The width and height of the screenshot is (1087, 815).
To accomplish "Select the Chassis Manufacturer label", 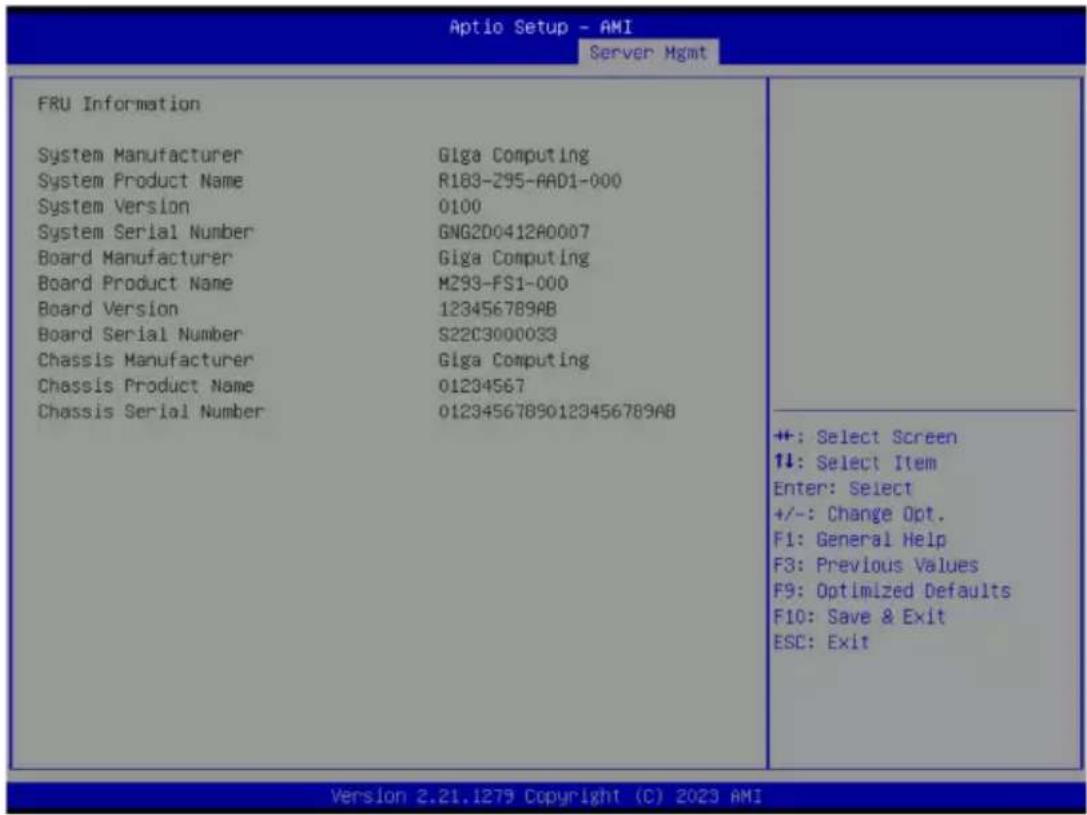I will pyautogui.click(x=146, y=360).
